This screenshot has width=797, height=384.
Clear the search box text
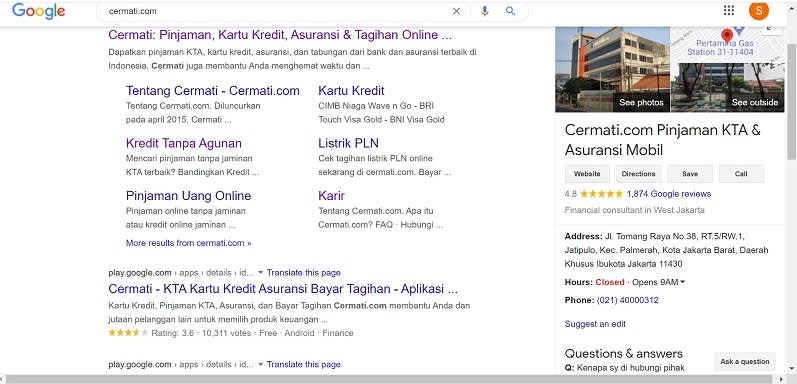(456, 11)
